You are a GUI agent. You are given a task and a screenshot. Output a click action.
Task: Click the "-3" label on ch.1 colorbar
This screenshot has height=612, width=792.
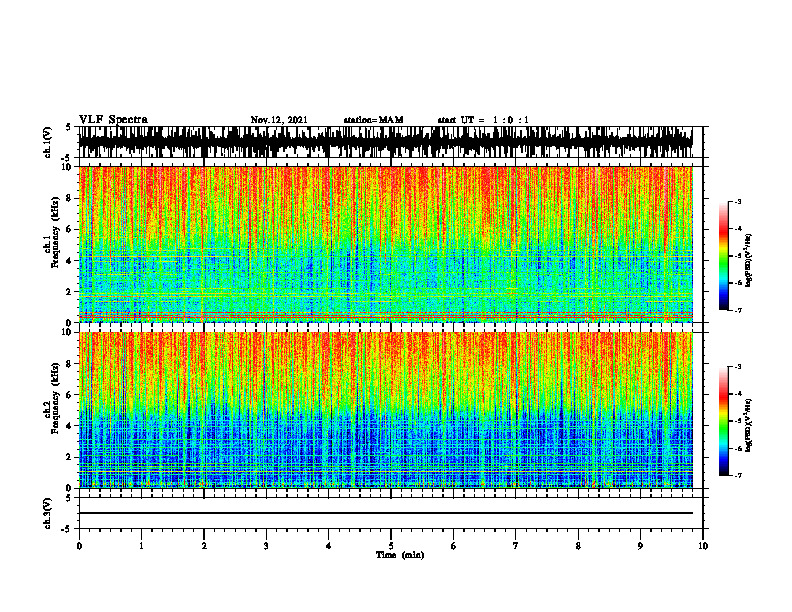click(738, 202)
